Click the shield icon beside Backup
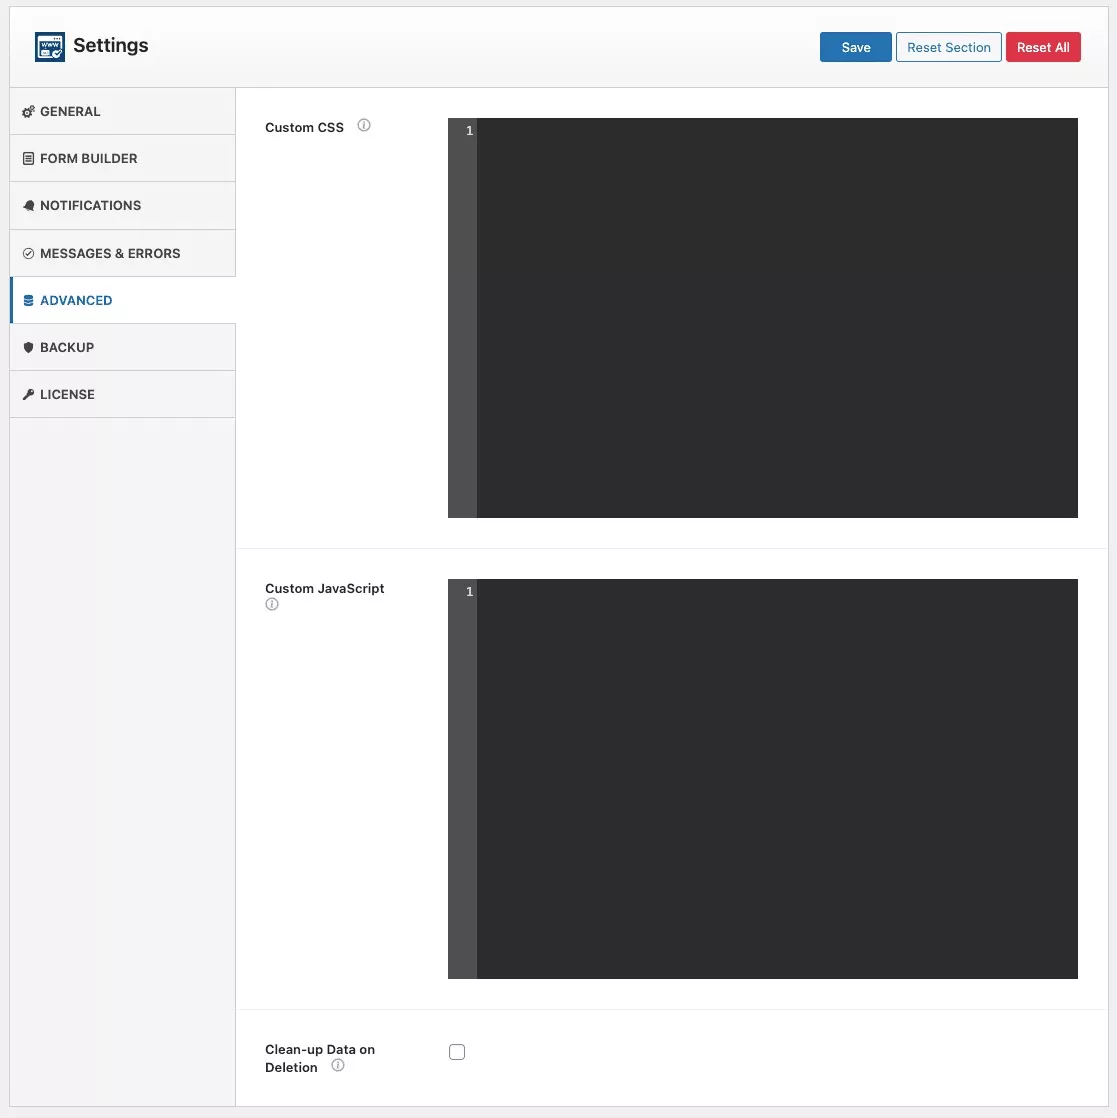Image resolution: width=1117 pixels, height=1118 pixels. tap(28, 348)
